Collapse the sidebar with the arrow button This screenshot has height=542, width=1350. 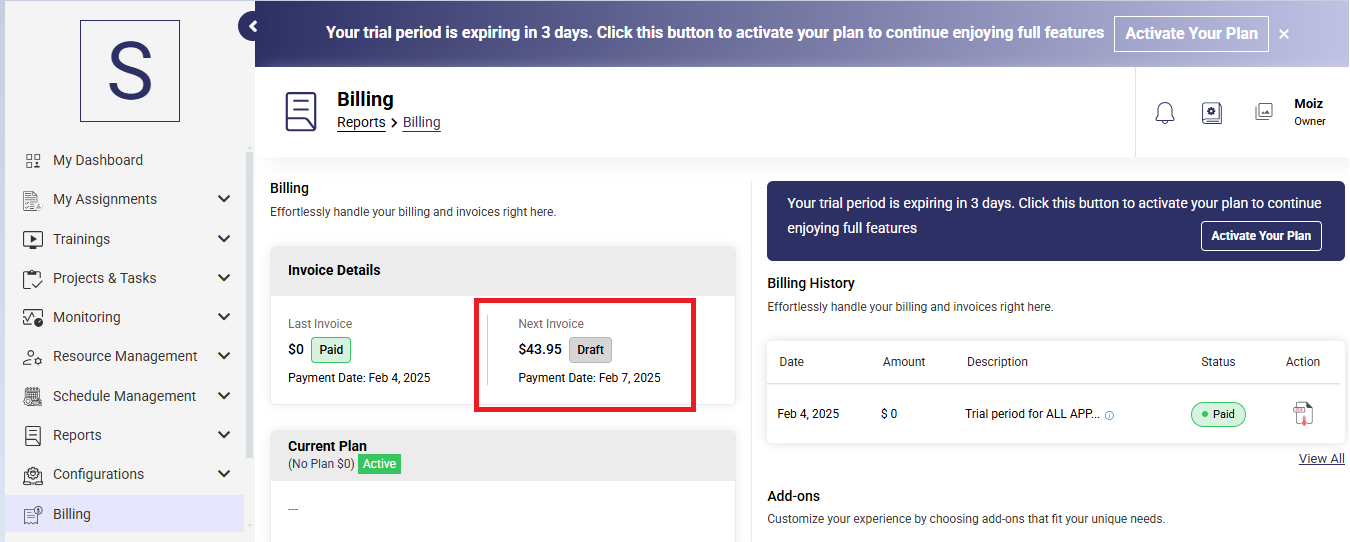point(251,27)
